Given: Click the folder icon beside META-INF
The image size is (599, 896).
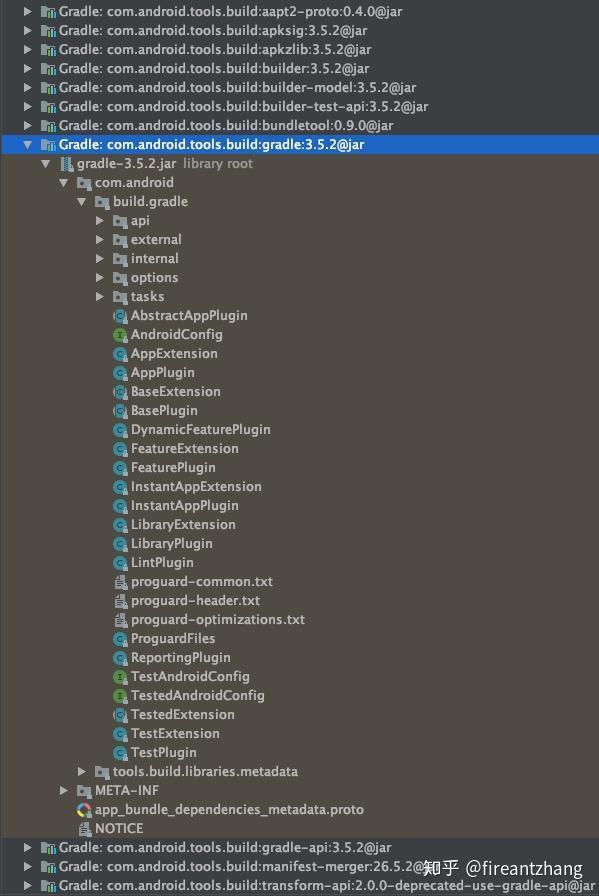Looking at the screenshot, I should [x=84, y=791].
